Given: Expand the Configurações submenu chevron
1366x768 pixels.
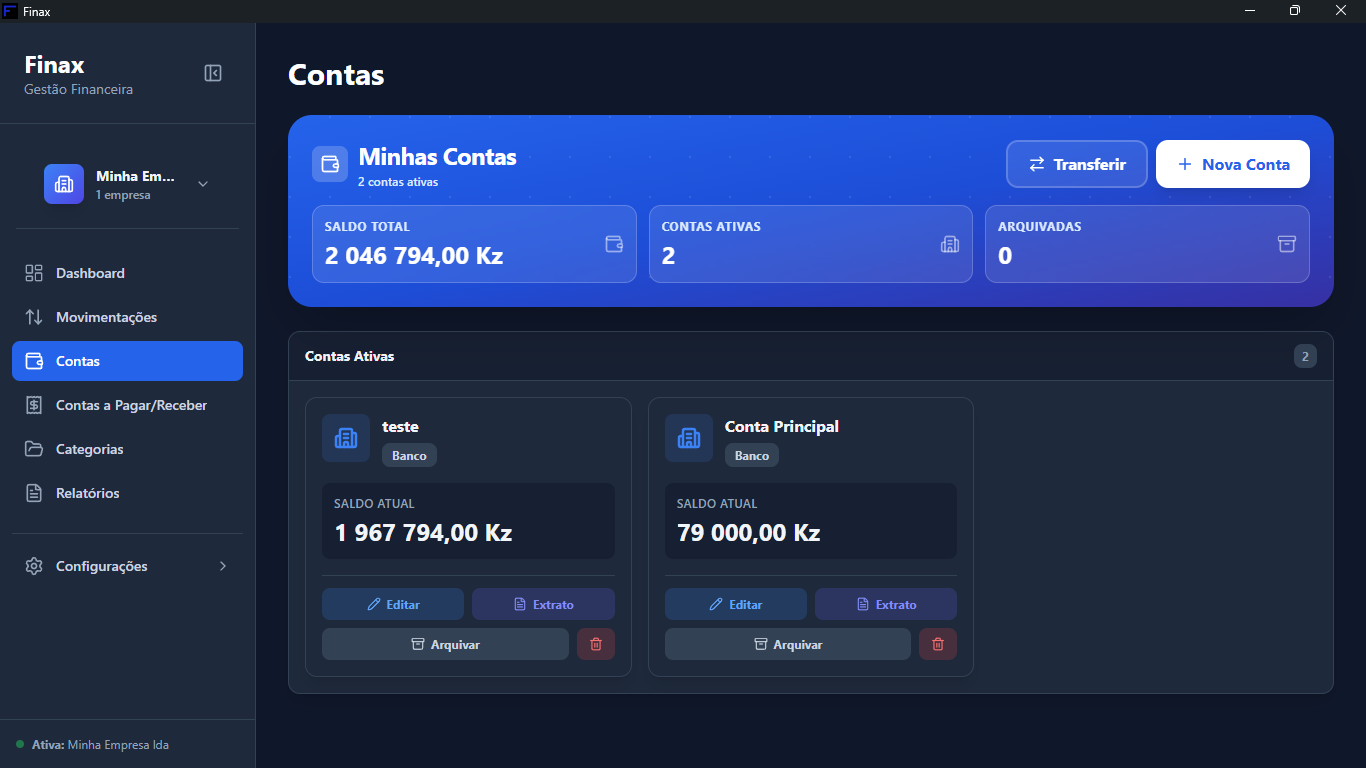Looking at the screenshot, I should tap(223, 566).
